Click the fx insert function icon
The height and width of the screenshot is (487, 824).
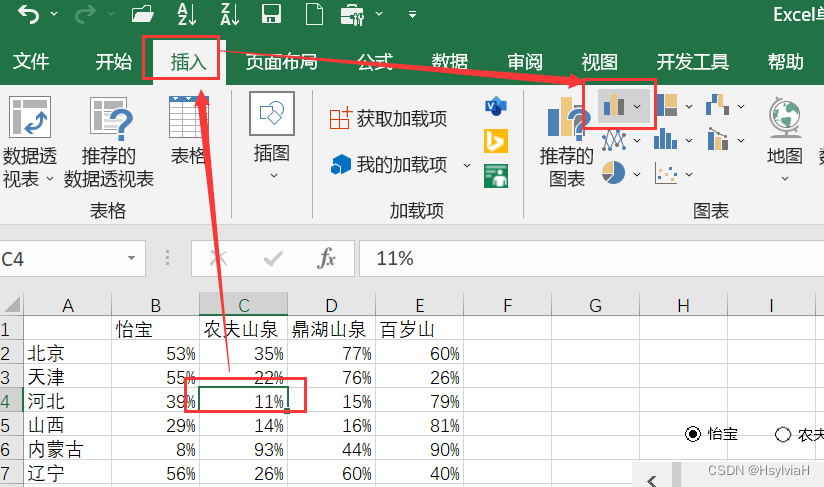click(326, 258)
